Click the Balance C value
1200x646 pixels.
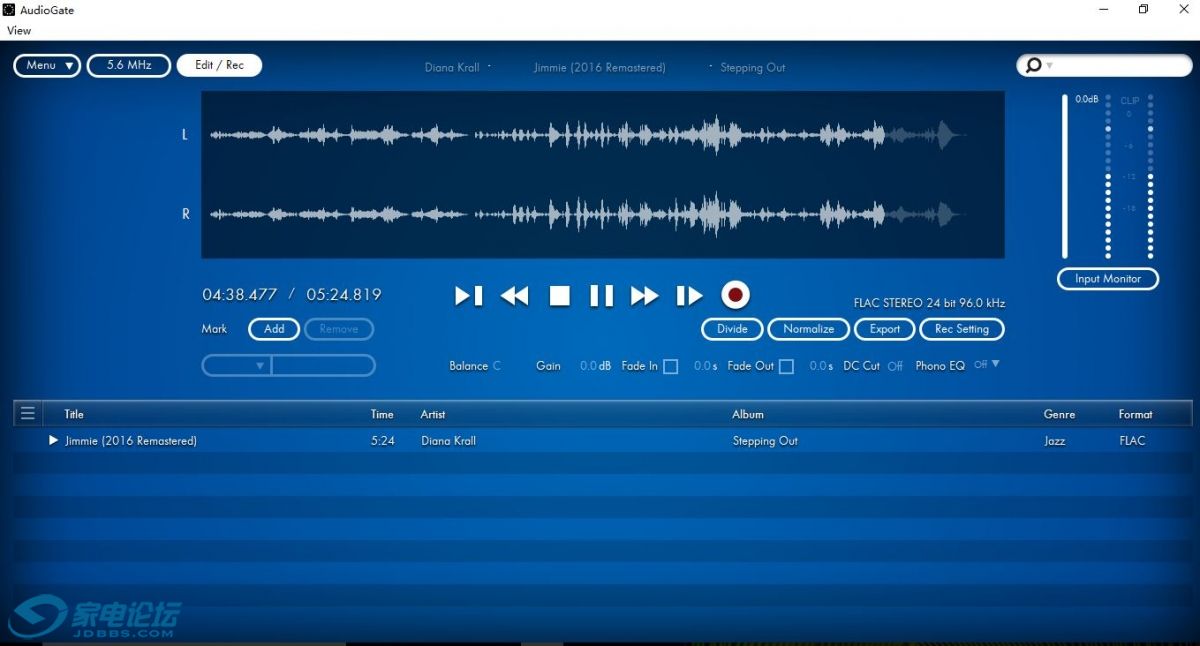pyautogui.click(x=497, y=366)
